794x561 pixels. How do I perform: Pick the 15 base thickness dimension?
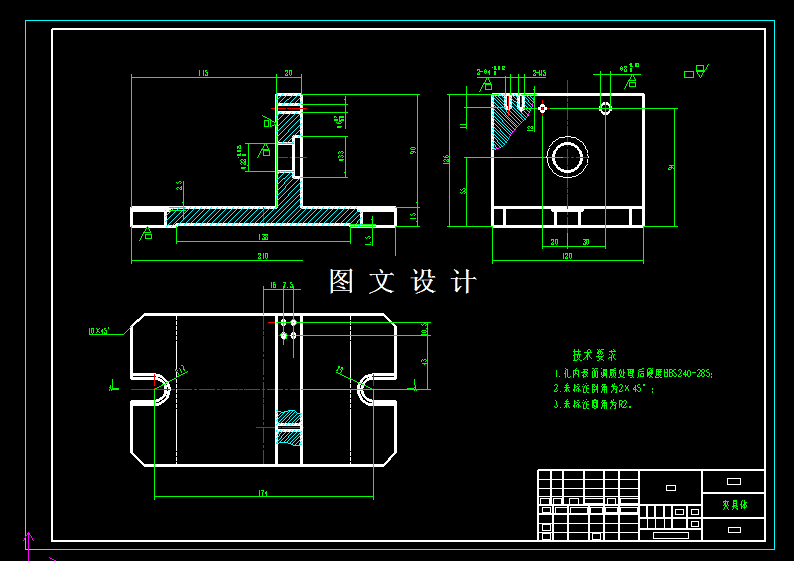click(413, 216)
